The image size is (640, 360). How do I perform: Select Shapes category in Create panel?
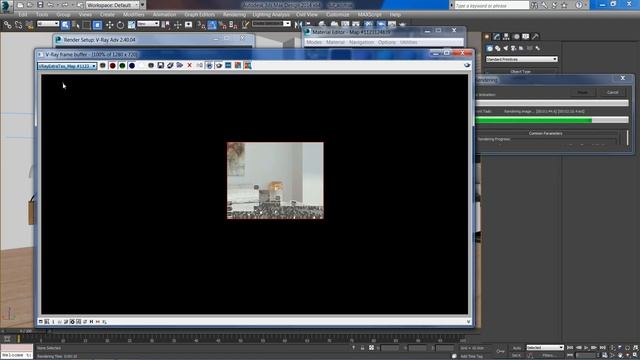[x=498, y=48]
